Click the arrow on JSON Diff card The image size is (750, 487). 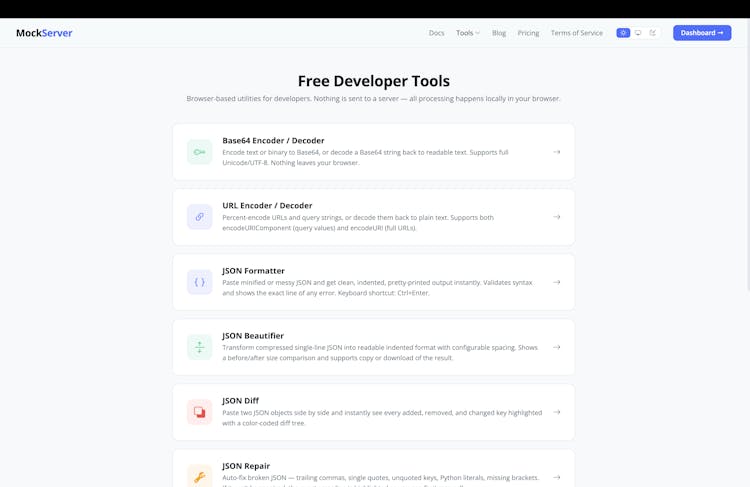556,412
